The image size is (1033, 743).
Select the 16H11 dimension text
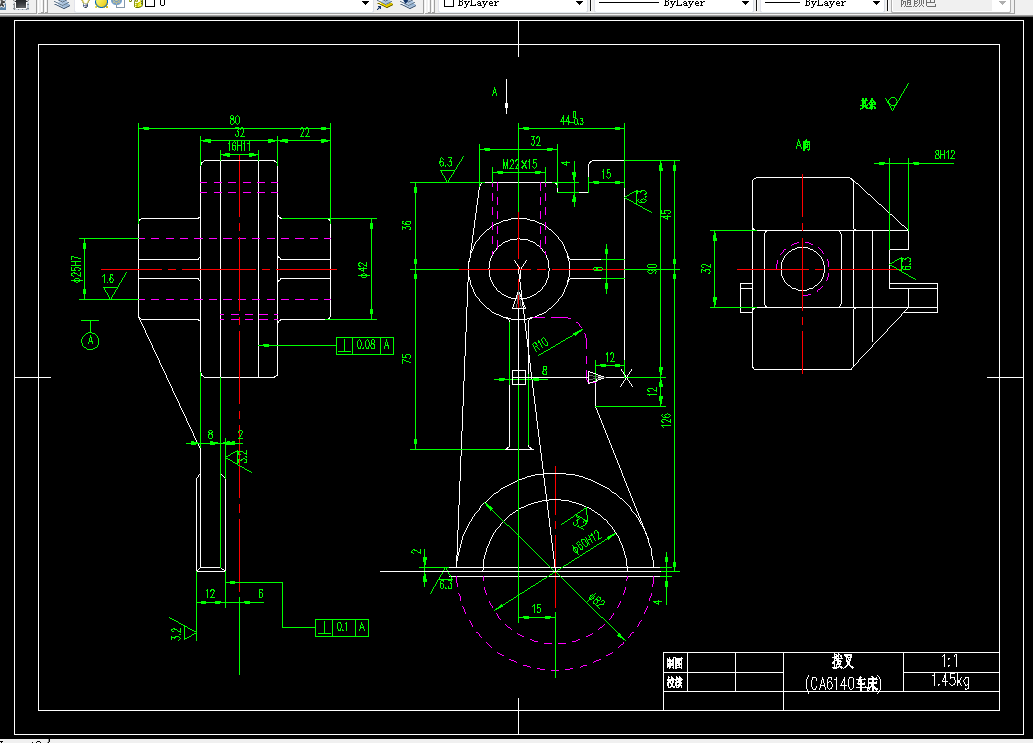coord(239,146)
